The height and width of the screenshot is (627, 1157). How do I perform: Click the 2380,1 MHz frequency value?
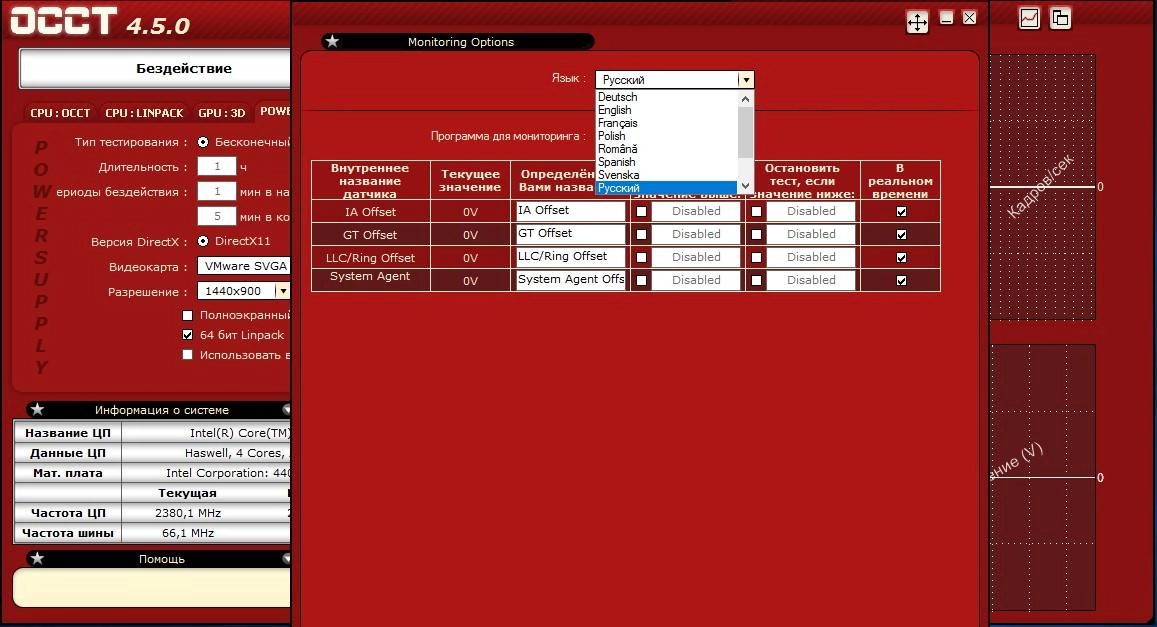[187, 513]
